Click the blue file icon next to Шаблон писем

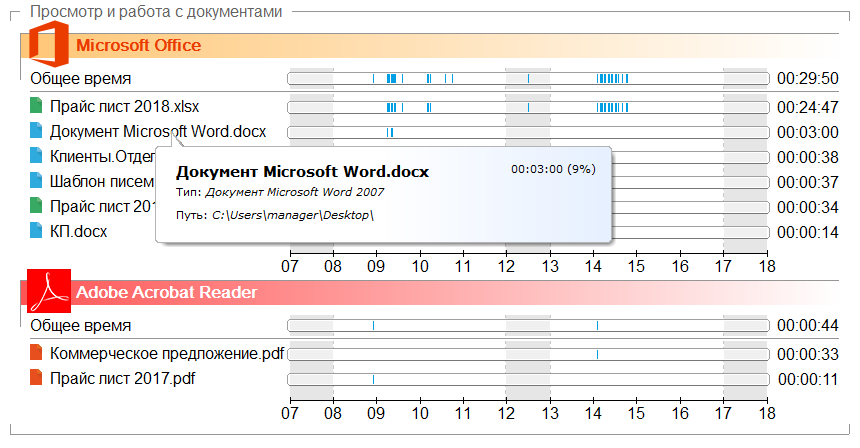[37, 181]
